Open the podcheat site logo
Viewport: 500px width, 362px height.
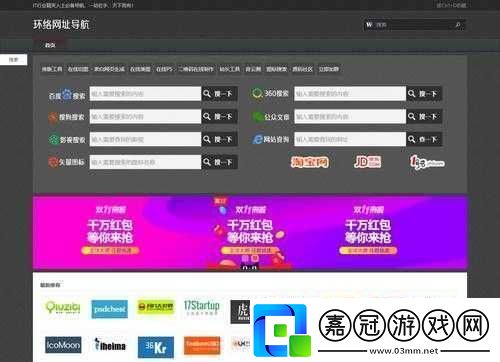pos(110,309)
